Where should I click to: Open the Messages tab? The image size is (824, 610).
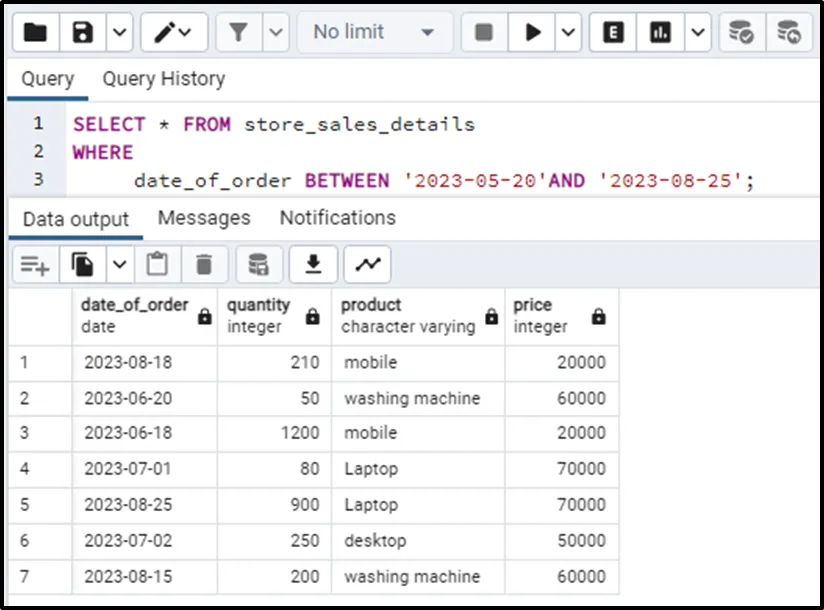coord(204,218)
